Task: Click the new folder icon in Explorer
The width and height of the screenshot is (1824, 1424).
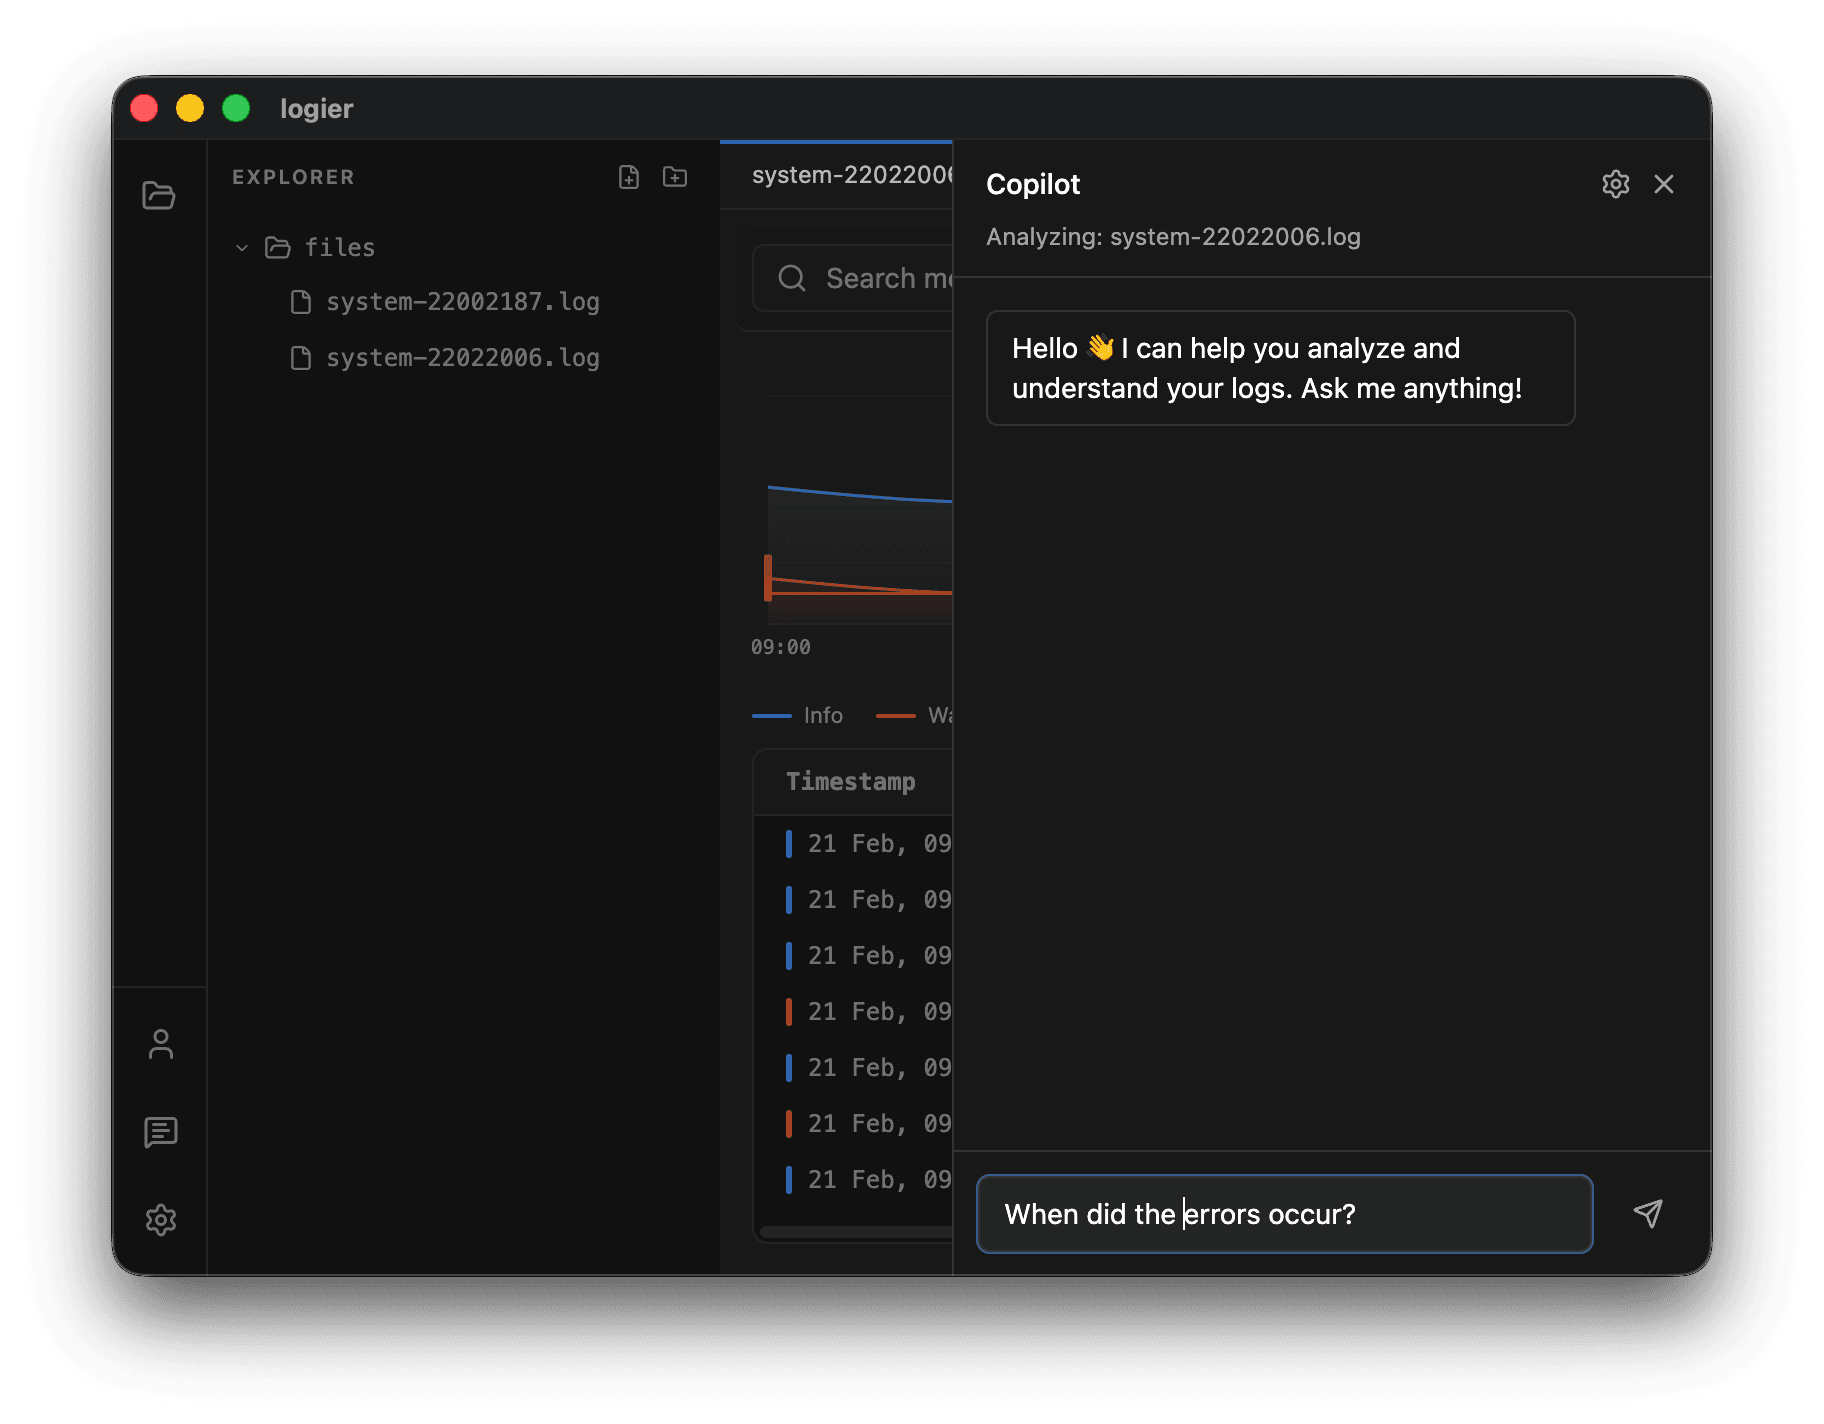Action: point(675,177)
